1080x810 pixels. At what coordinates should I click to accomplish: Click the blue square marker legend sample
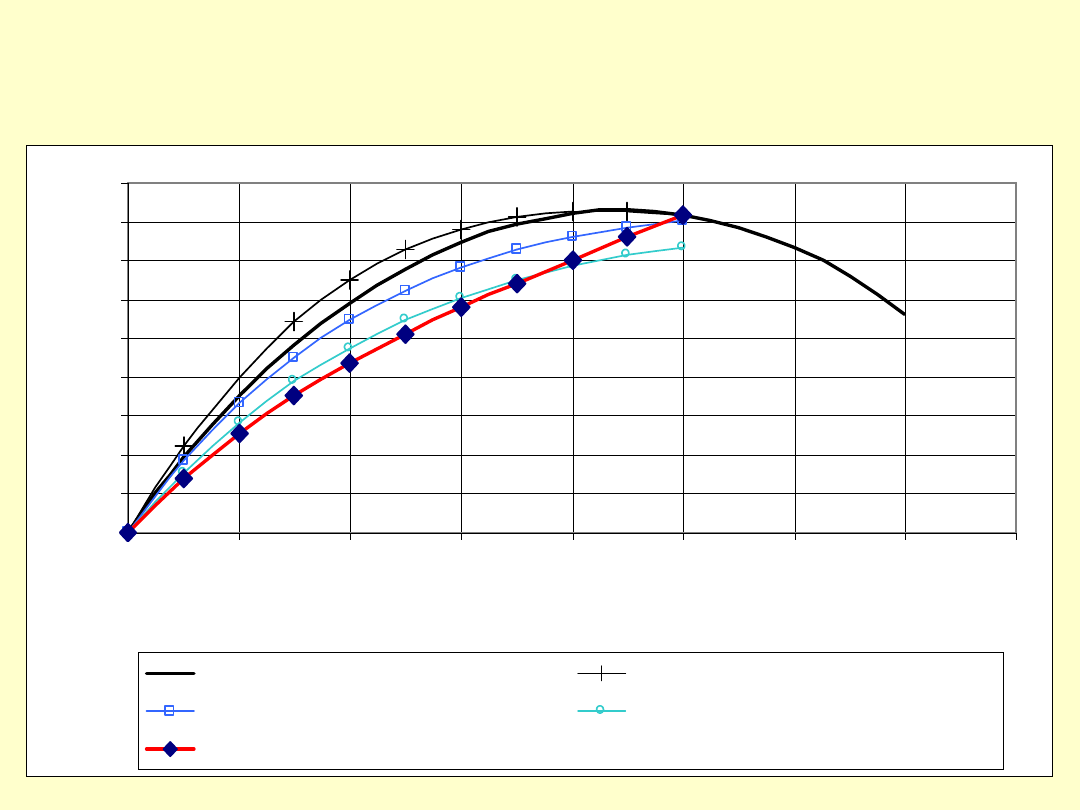(169, 711)
